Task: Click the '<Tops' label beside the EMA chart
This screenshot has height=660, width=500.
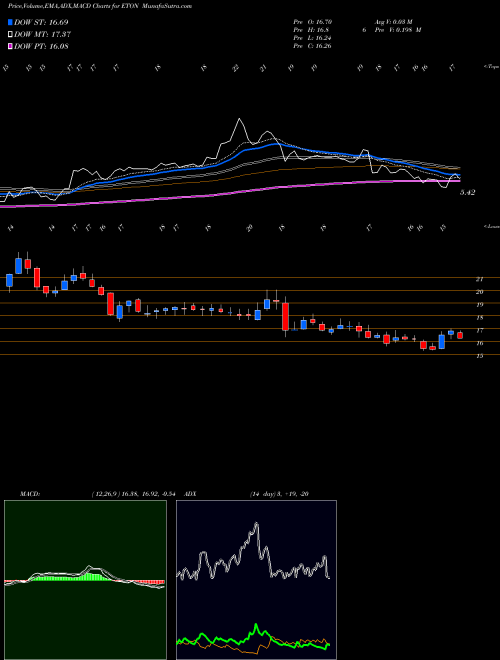Action: 491,67
